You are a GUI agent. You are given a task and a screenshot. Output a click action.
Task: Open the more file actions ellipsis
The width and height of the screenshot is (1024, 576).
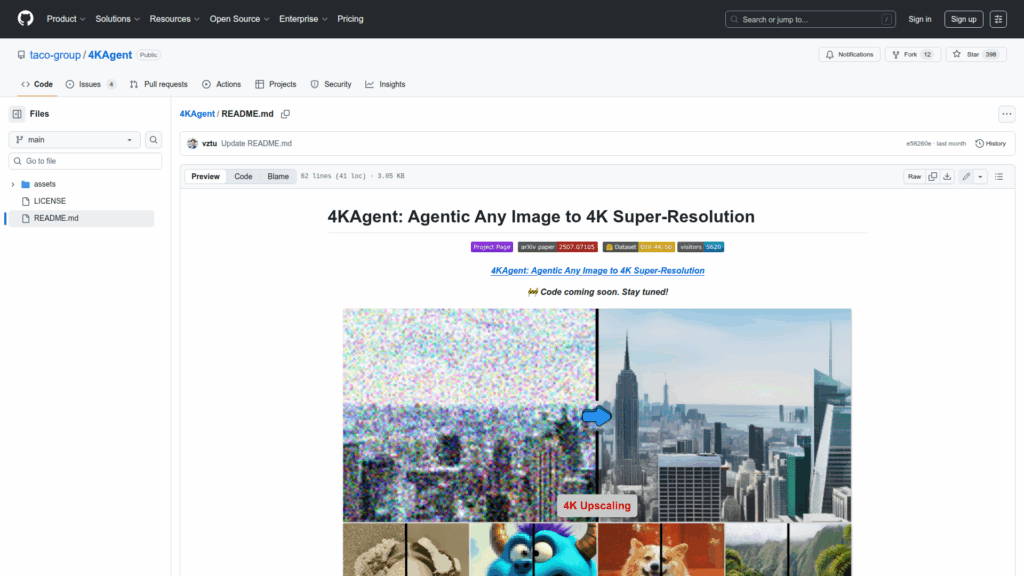tap(1006, 114)
